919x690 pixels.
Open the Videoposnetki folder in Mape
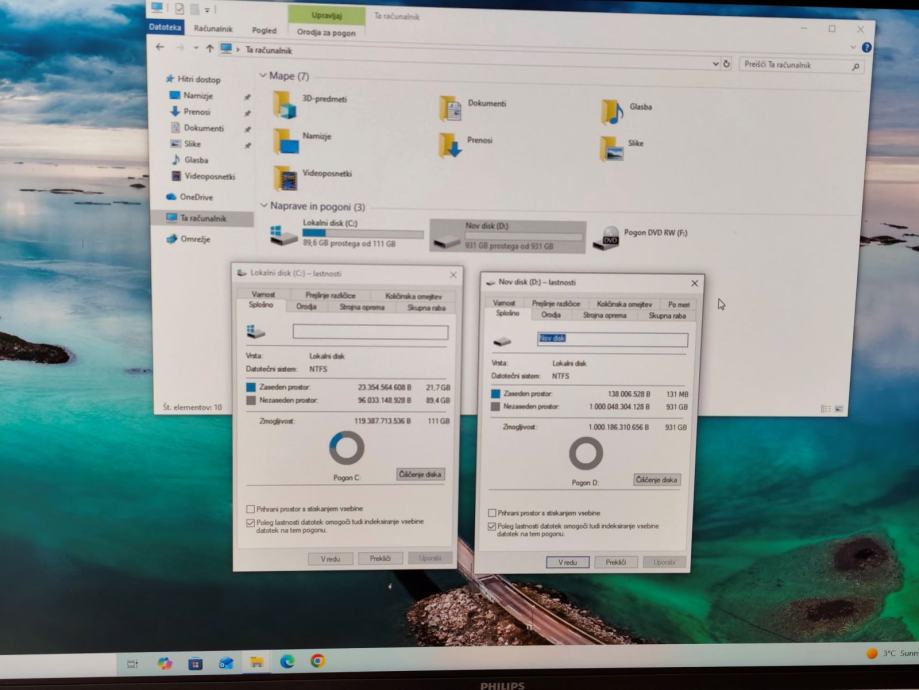point(285,178)
